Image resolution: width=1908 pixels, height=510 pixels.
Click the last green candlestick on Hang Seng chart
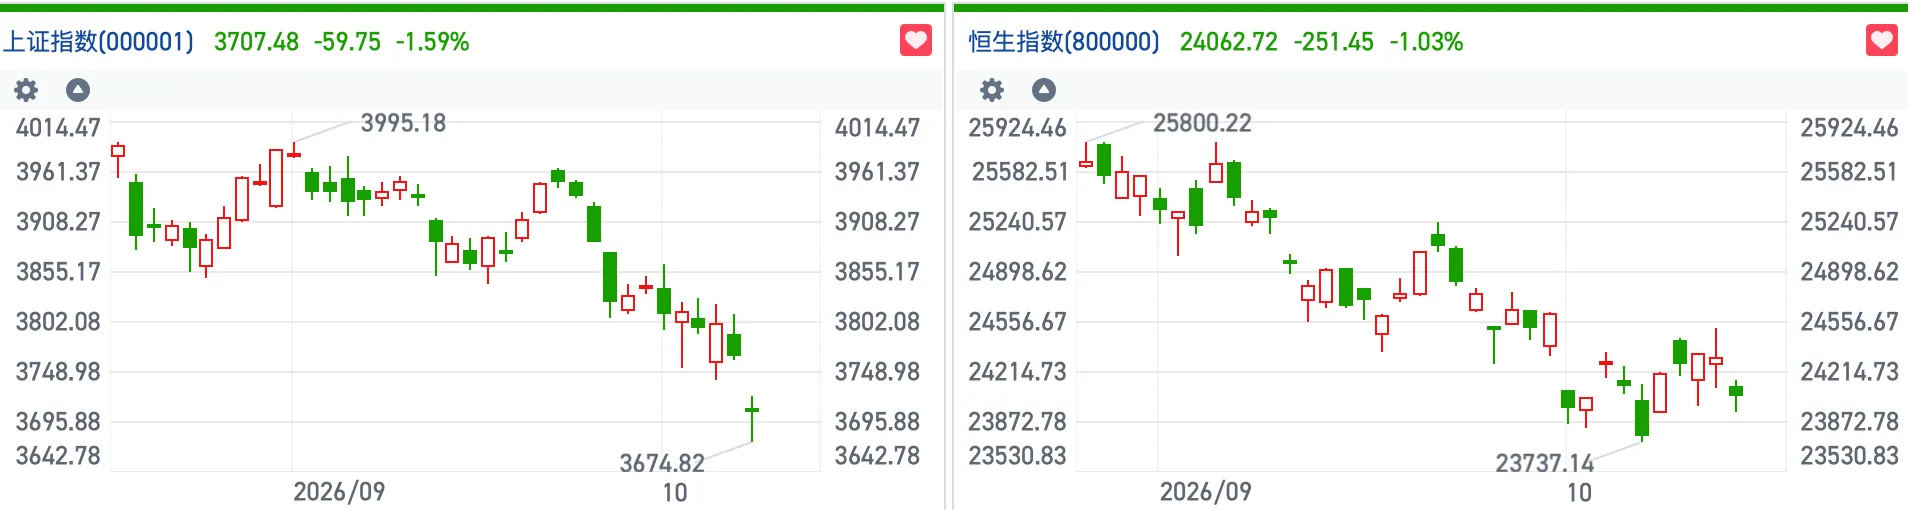pos(1736,394)
